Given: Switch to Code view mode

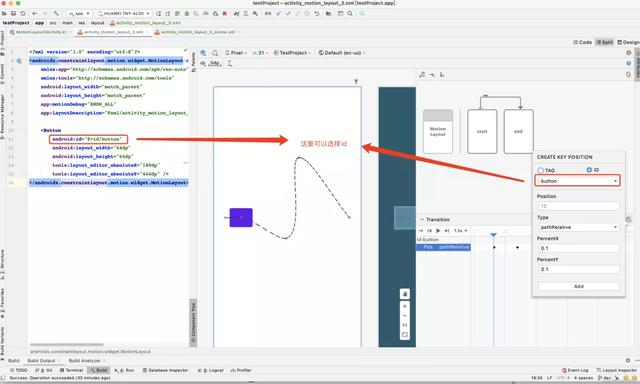Looking at the screenshot, I should 582,42.
